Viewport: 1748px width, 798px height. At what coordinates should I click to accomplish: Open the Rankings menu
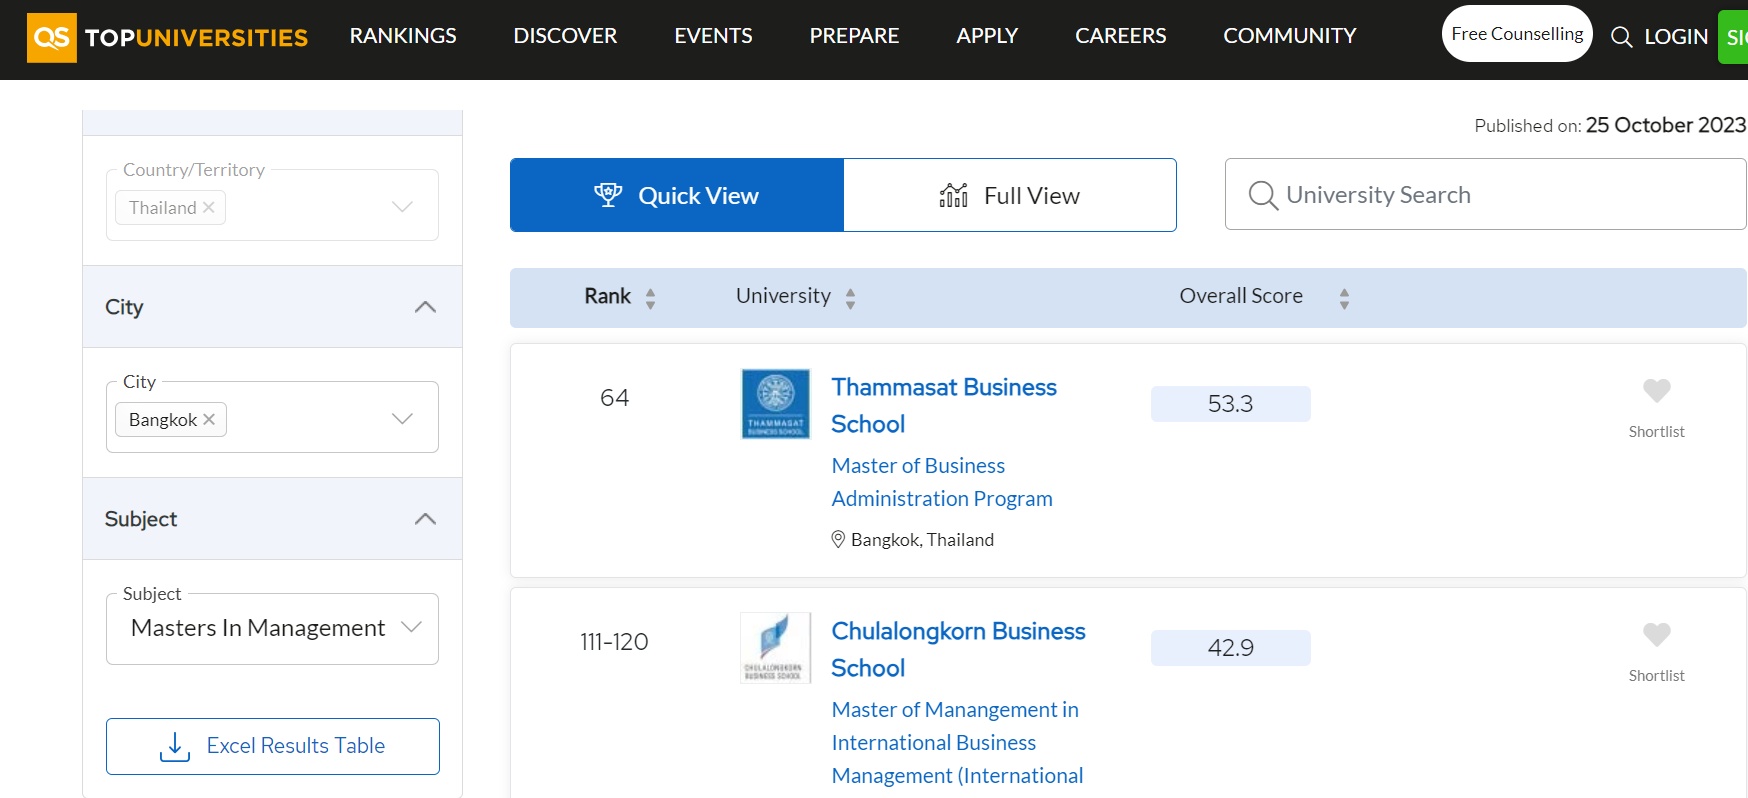coord(403,36)
